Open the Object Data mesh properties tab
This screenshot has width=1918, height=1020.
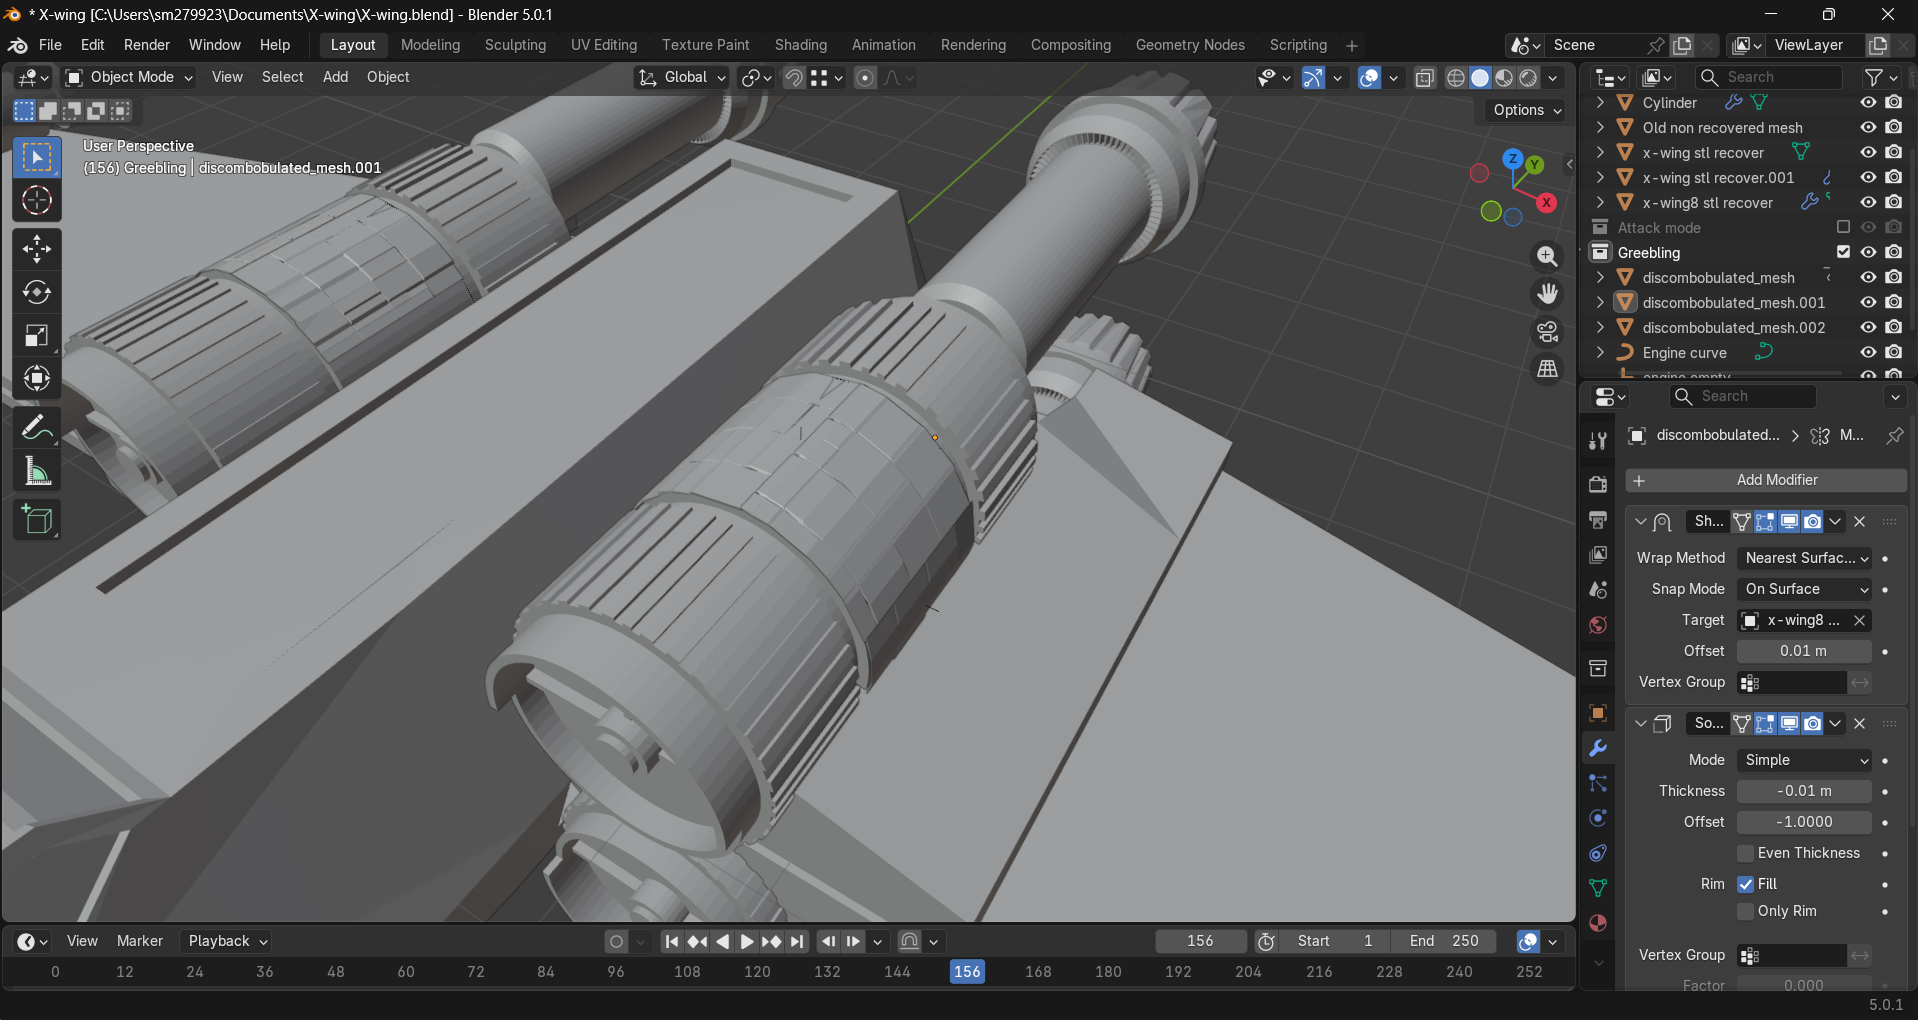point(1598,888)
